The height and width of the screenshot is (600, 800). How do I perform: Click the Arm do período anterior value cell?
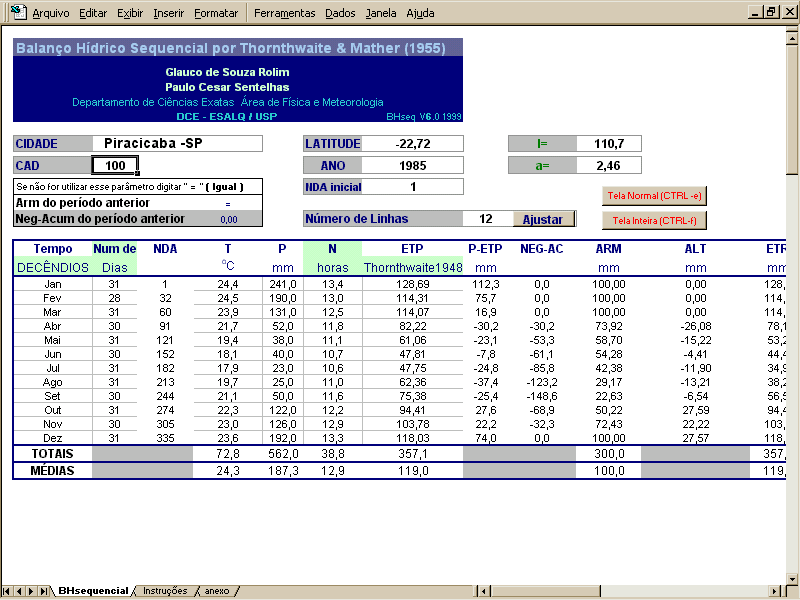228,203
